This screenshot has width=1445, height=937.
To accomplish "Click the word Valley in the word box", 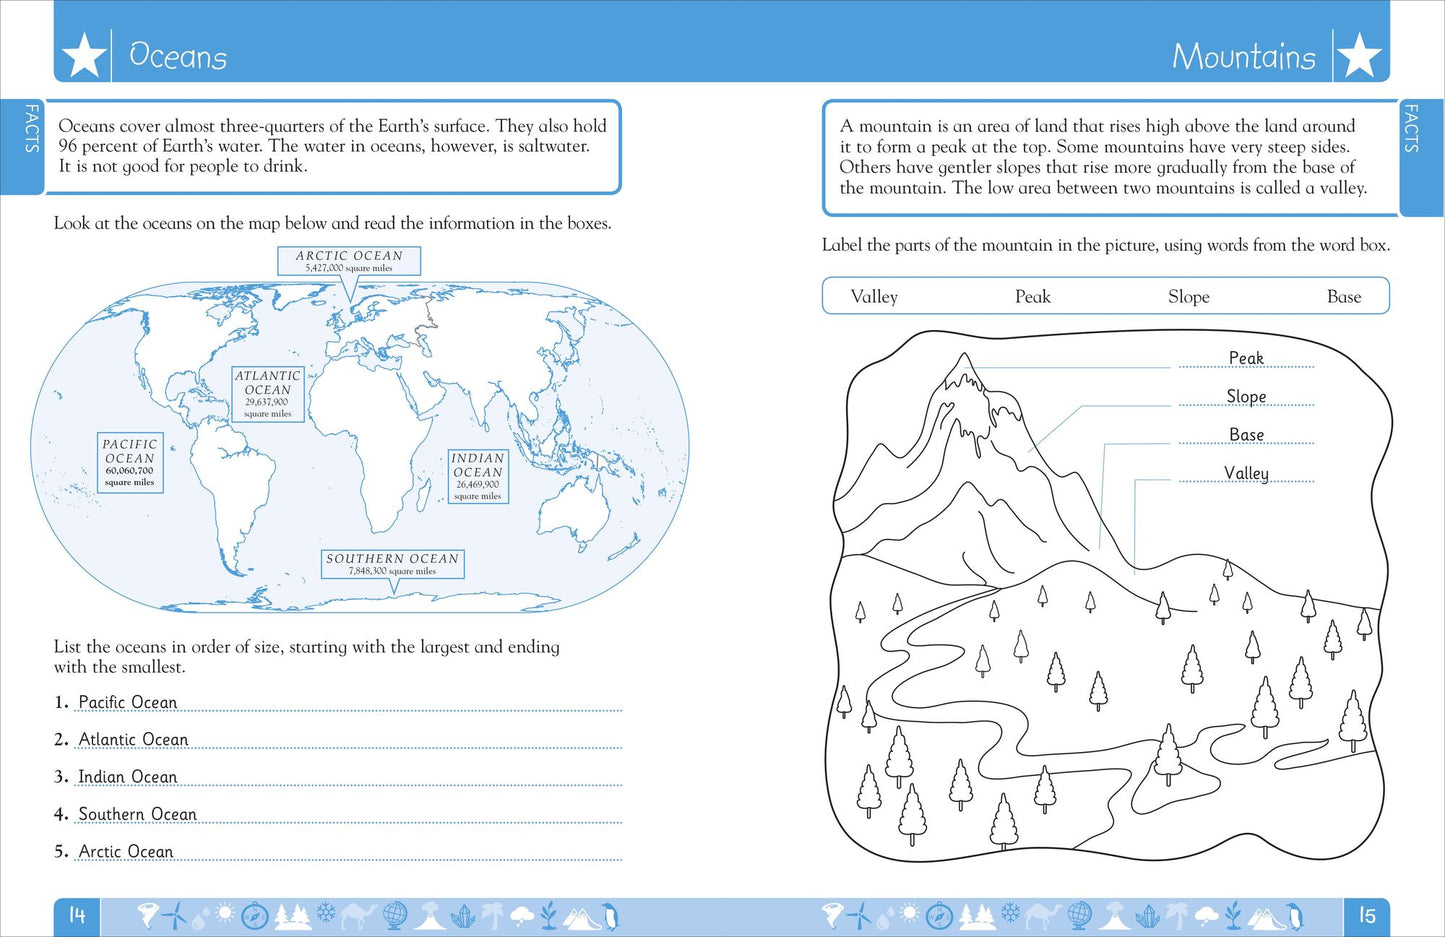I will 874,297.
